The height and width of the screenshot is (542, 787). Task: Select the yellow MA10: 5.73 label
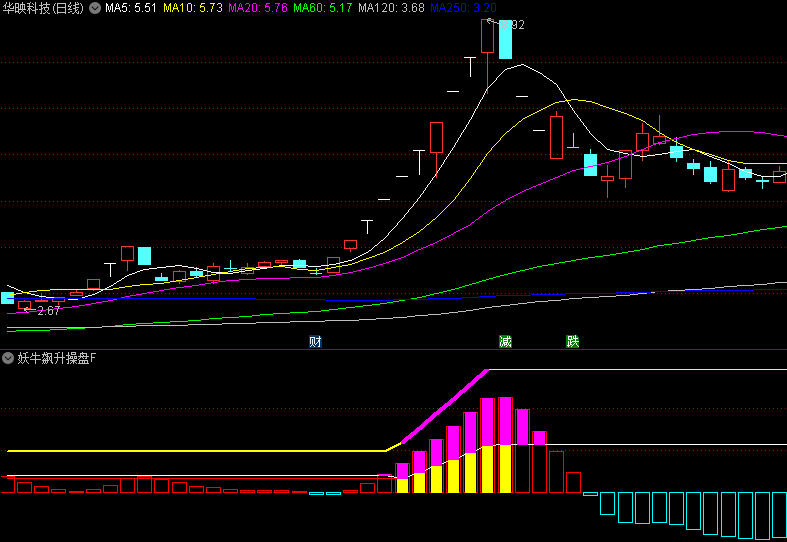192,8
